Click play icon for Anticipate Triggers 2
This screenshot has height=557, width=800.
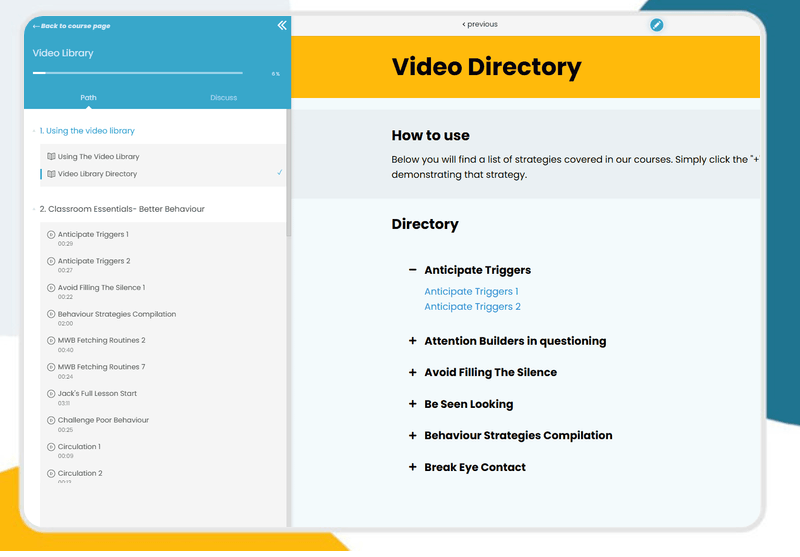coord(51,261)
